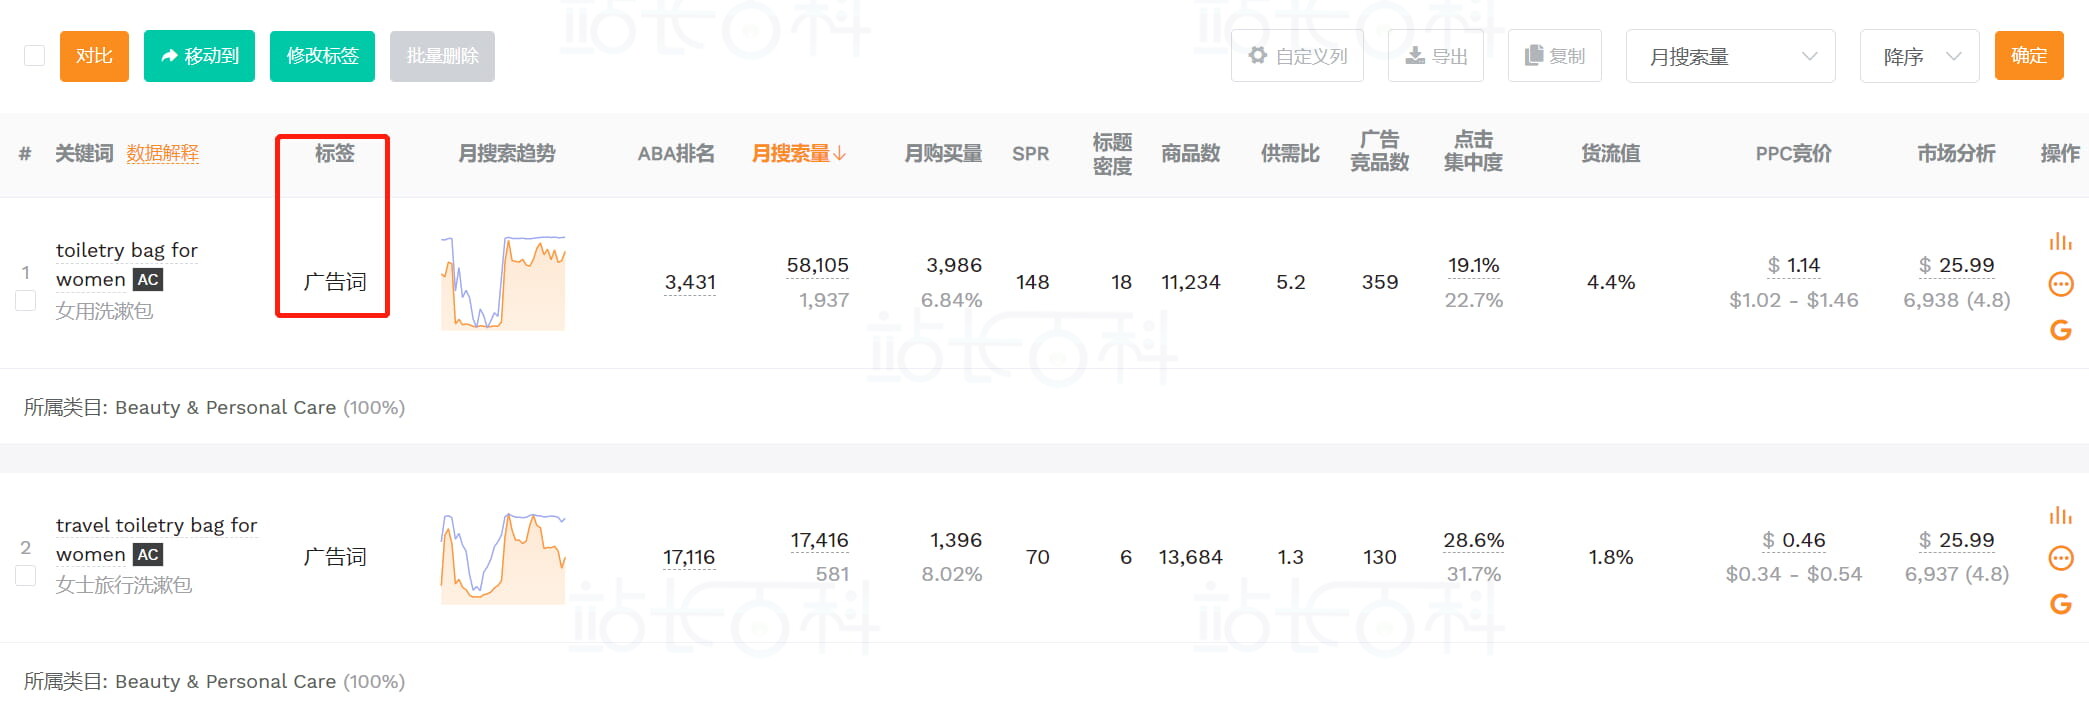2089x712 pixels.
Task: Open the 数据解释 link
Action: pos(162,153)
